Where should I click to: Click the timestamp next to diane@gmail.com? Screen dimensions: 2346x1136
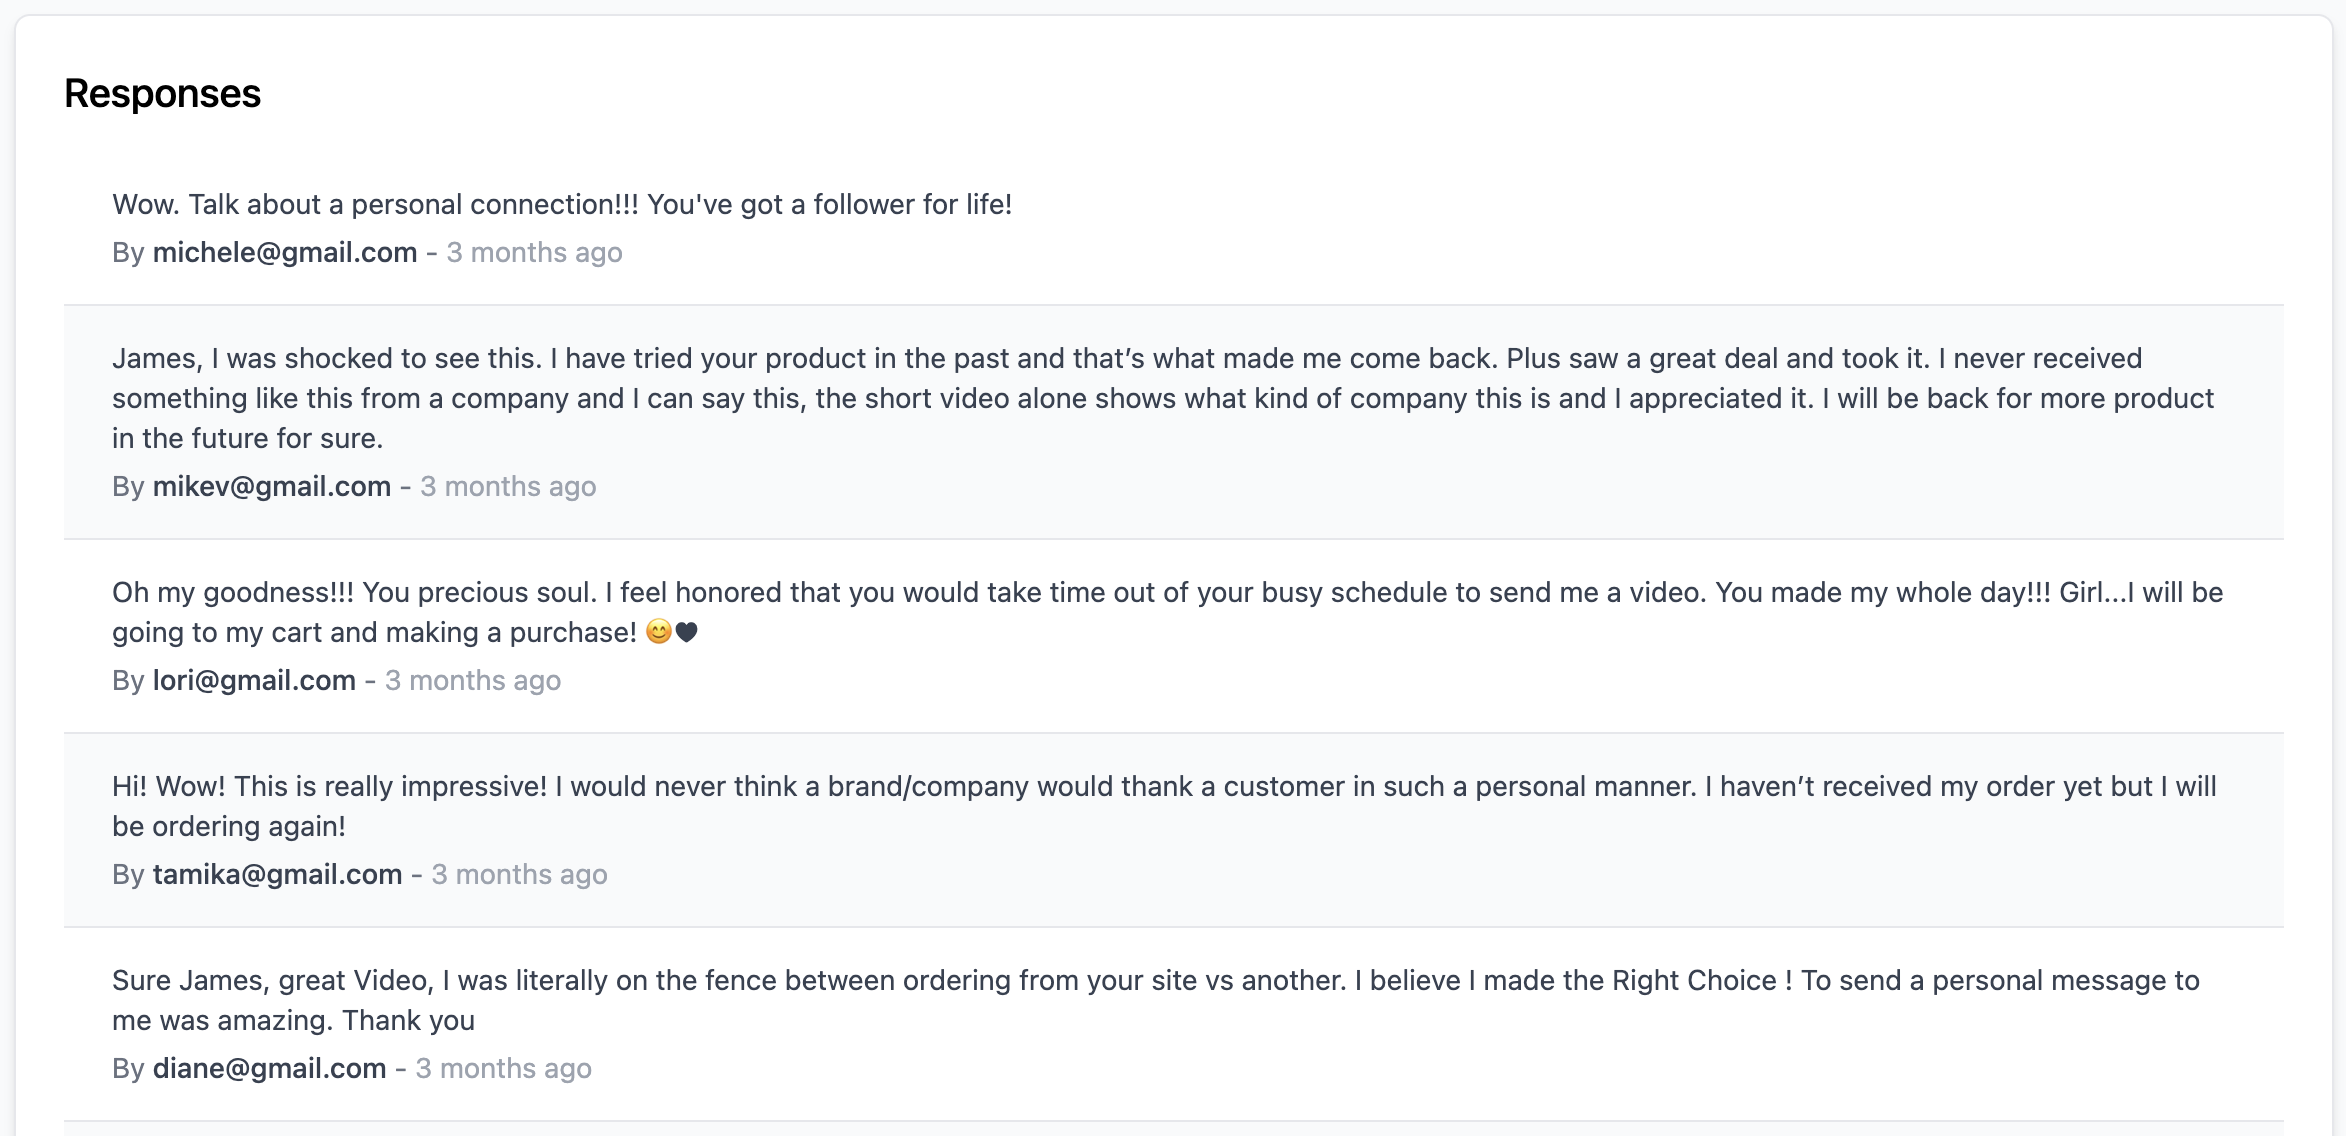[504, 1069]
